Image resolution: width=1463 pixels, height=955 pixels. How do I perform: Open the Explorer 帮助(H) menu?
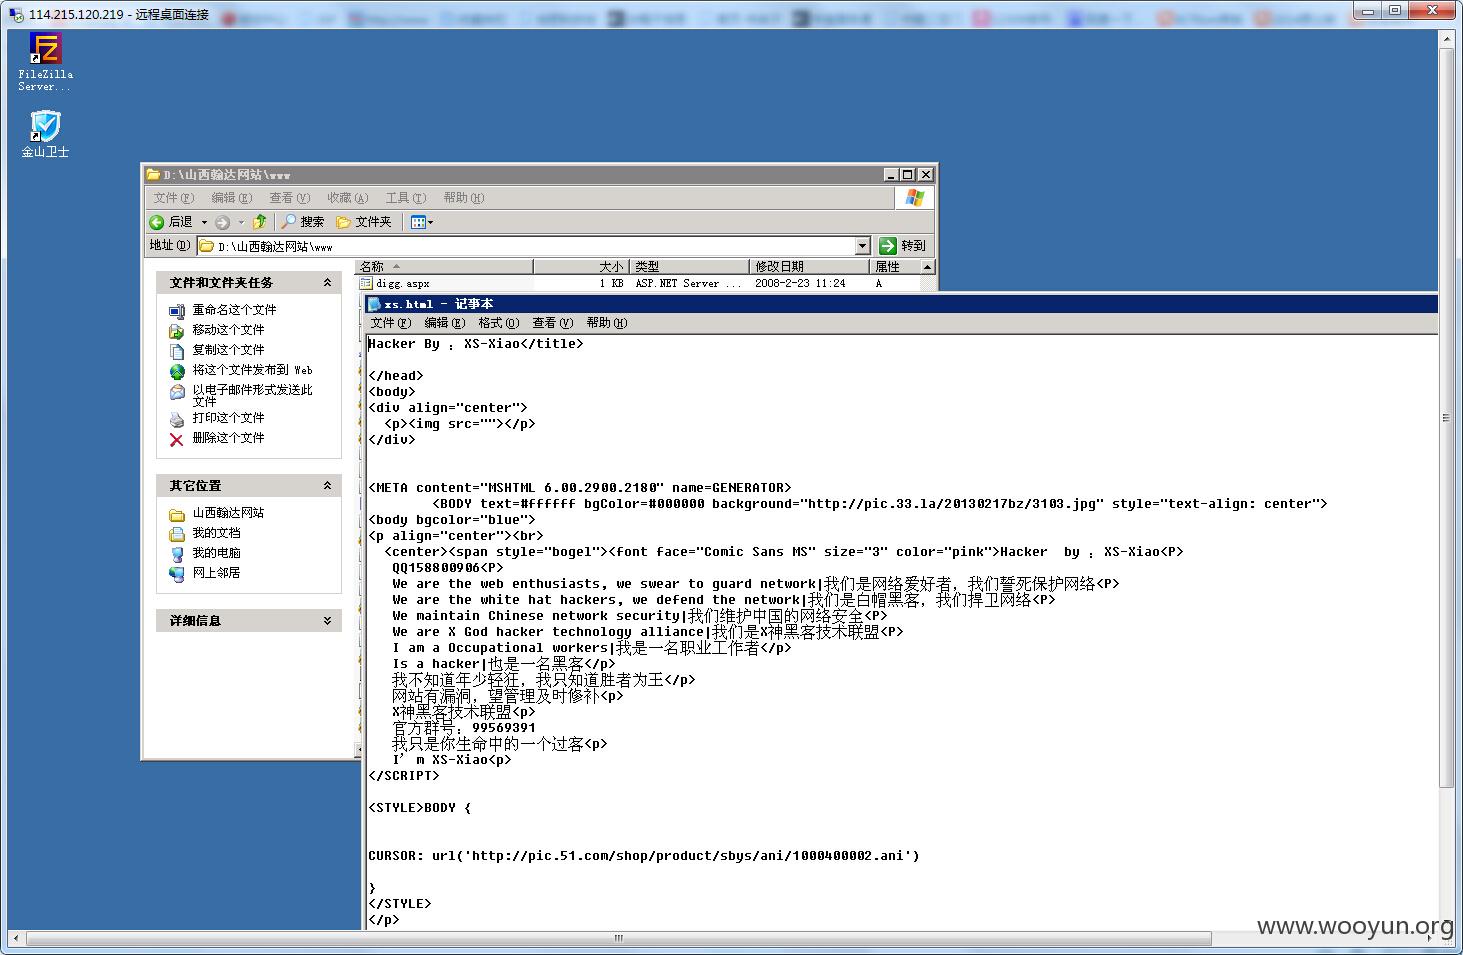464,198
